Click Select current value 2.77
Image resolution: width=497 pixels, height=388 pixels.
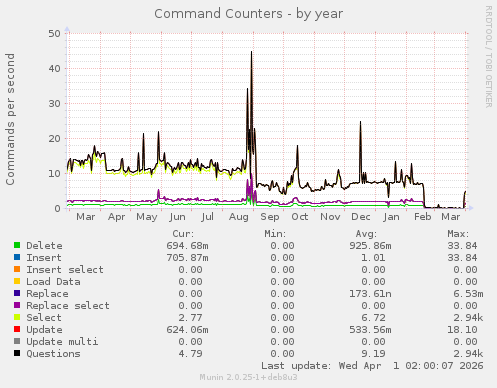tap(190, 318)
